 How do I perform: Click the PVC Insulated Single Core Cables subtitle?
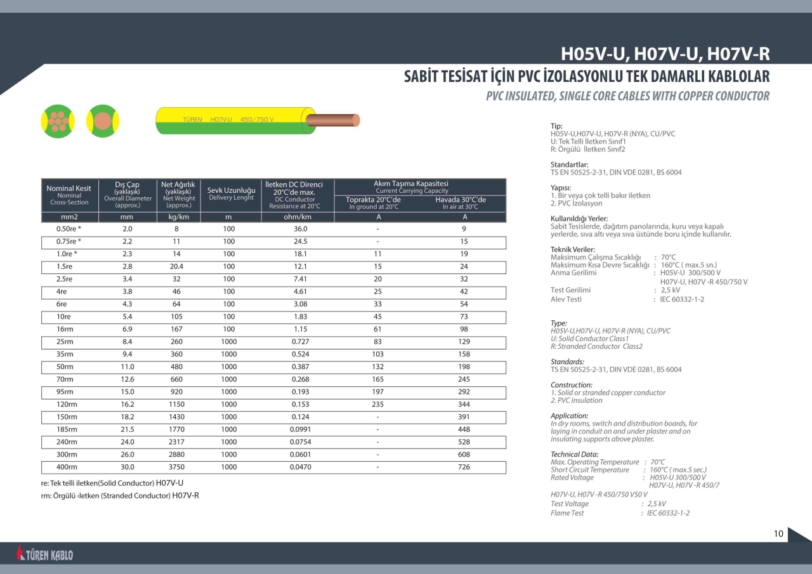click(627, 96)
